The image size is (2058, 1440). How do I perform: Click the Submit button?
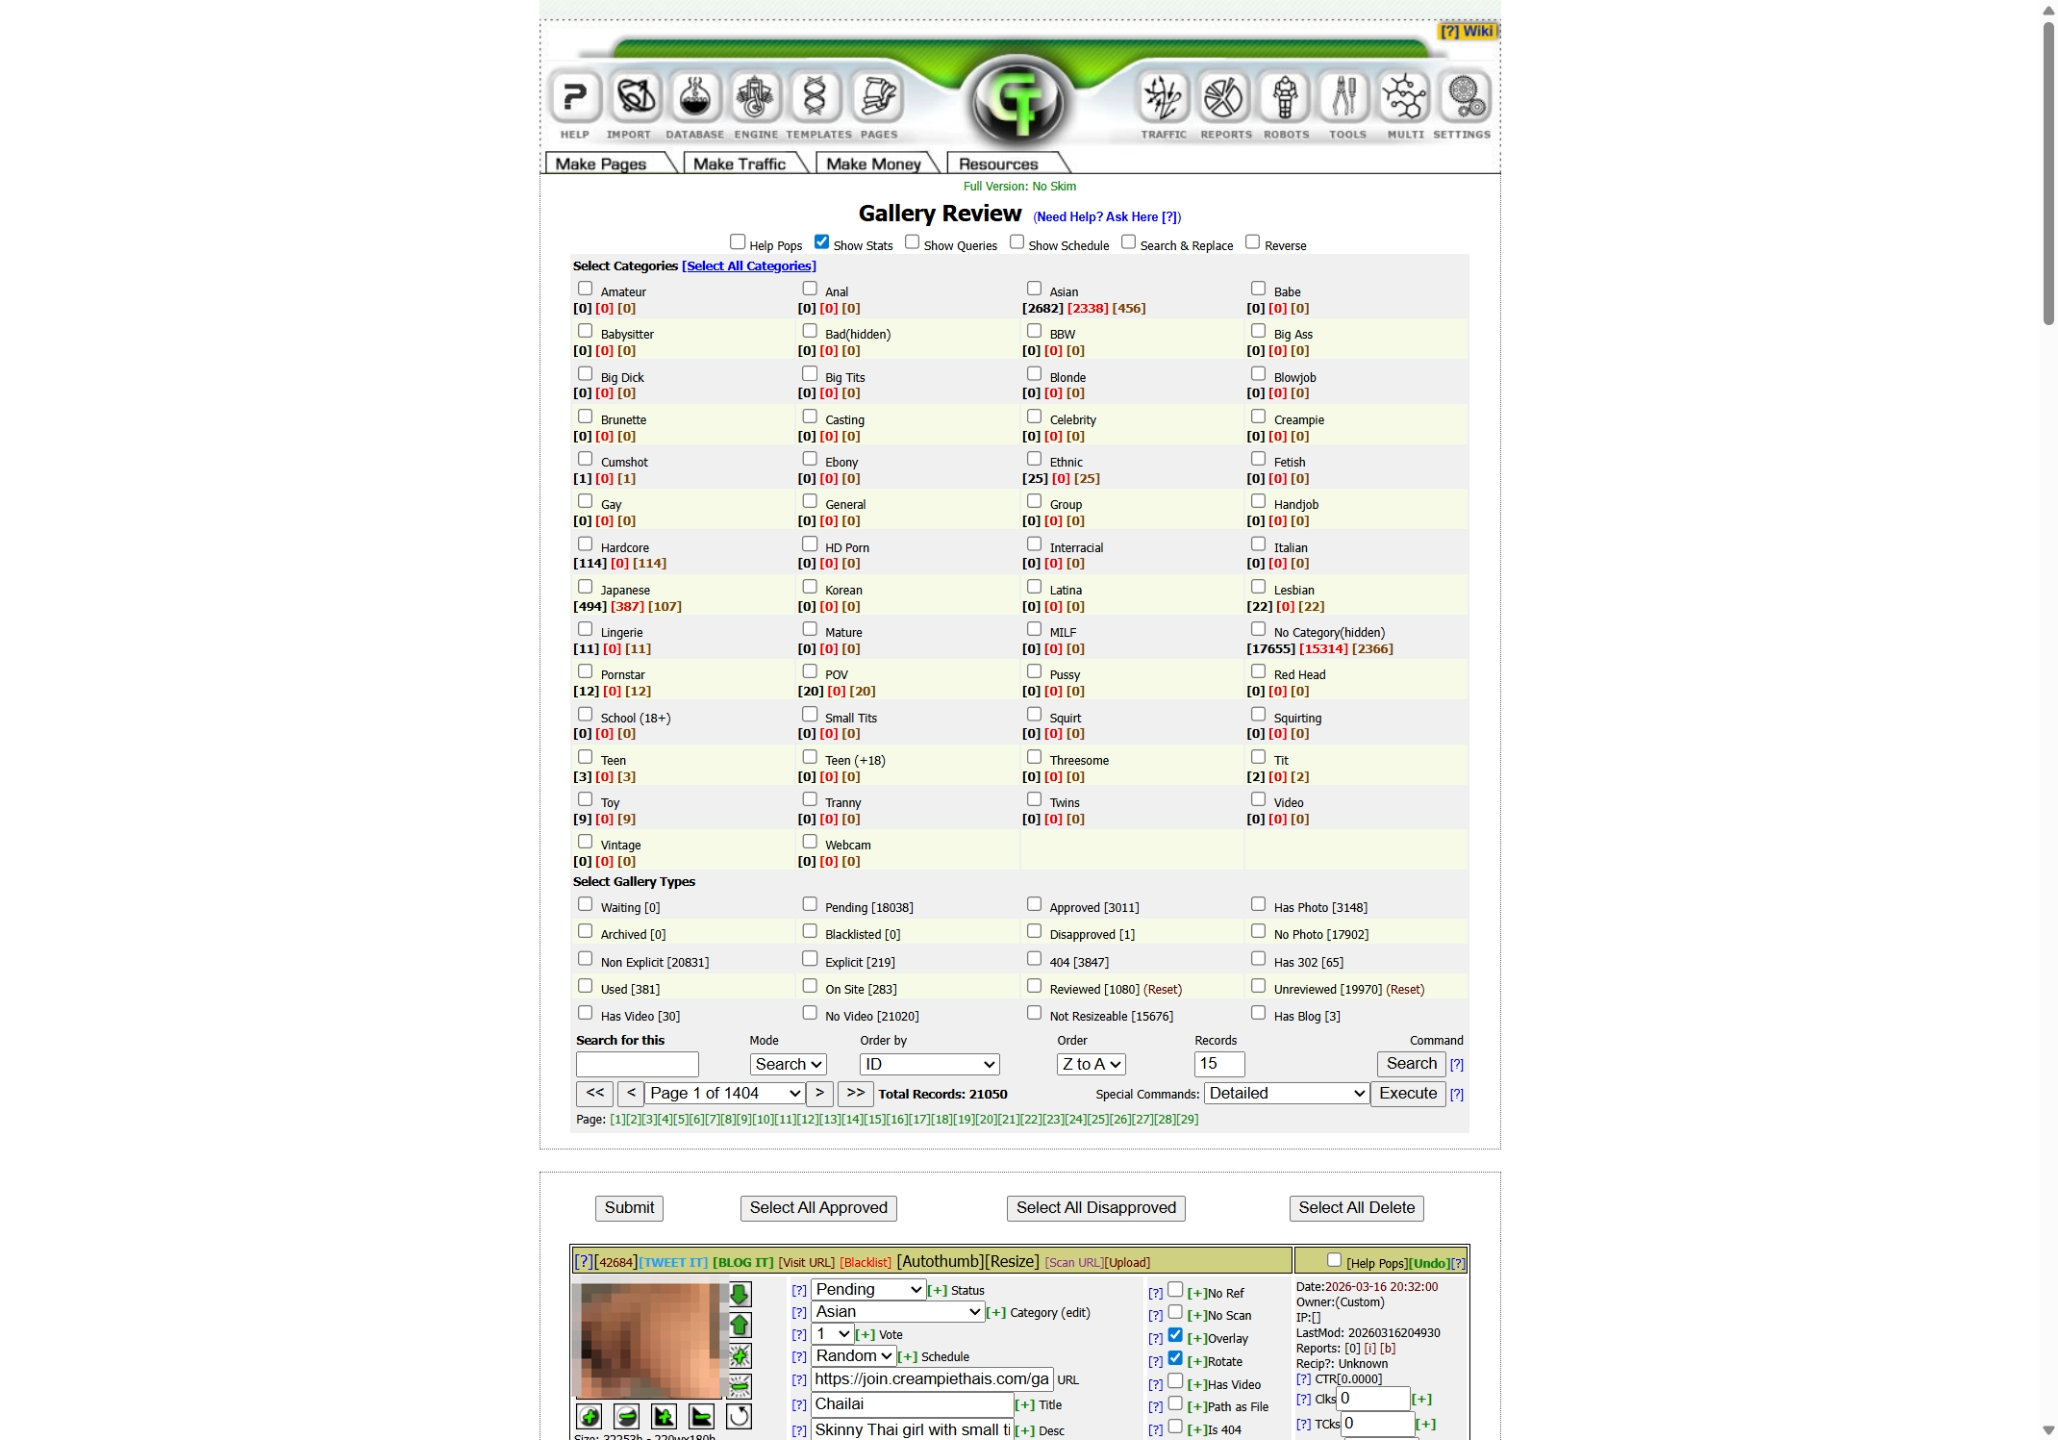coord(629,1208)
